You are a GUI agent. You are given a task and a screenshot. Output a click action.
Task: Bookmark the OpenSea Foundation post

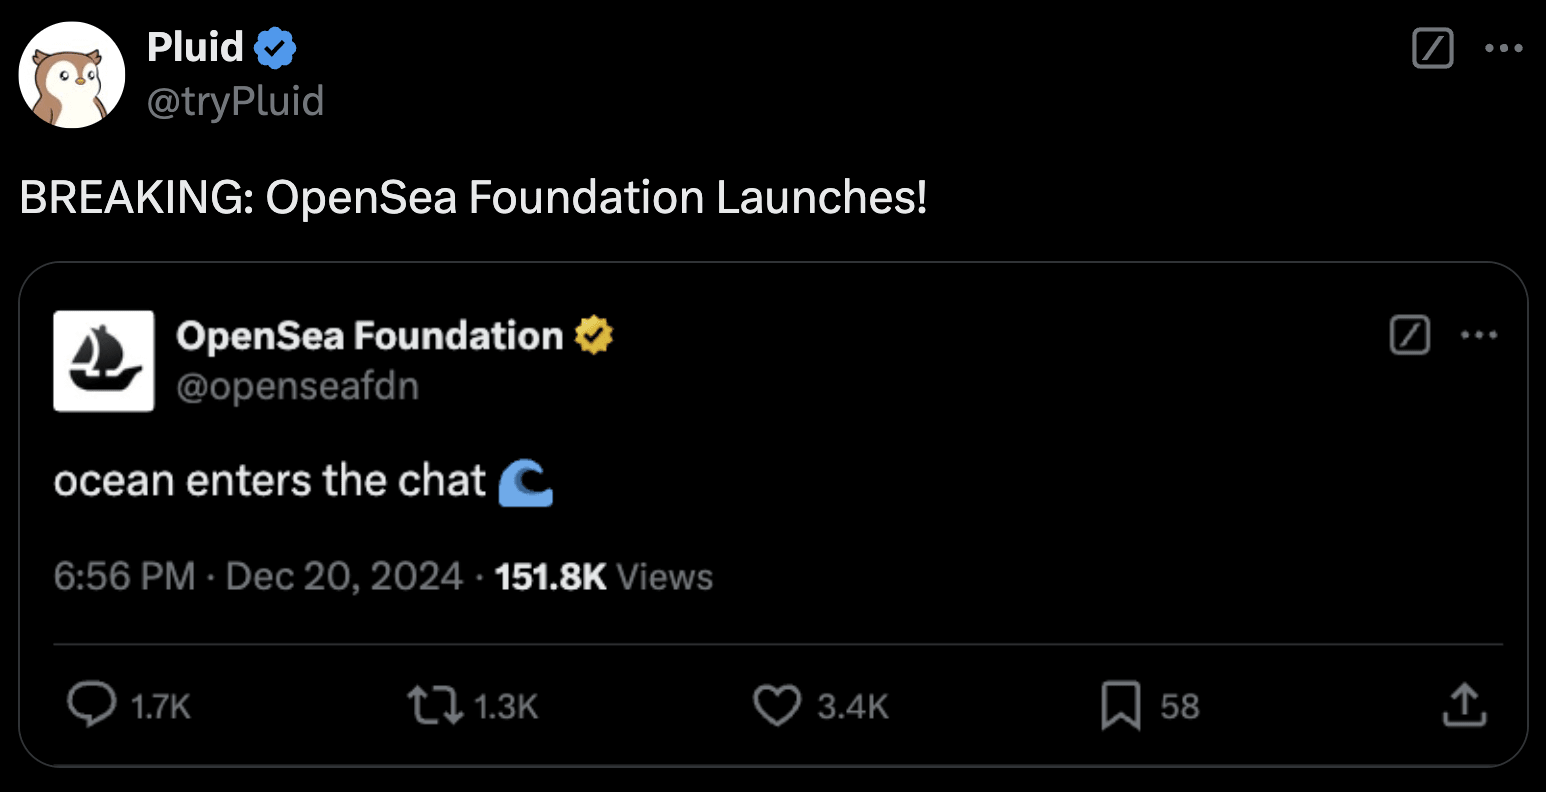(1120, 706)
